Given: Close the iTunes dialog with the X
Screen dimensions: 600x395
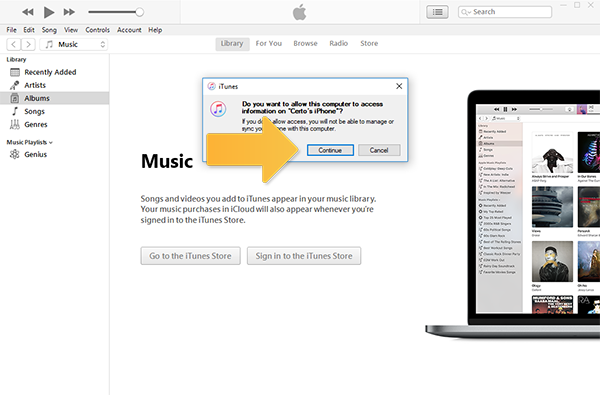Looking at the screenshot, I should pos(399,86).
